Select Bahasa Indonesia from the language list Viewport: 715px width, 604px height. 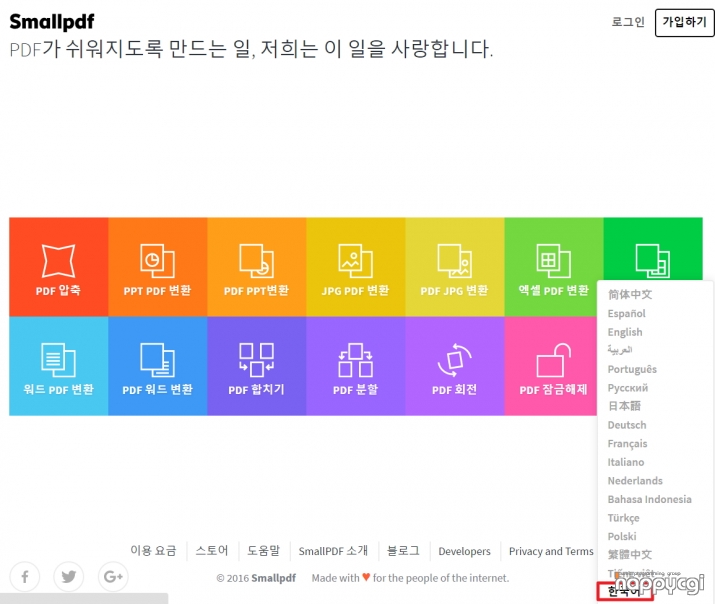click(x=649, y=499)
